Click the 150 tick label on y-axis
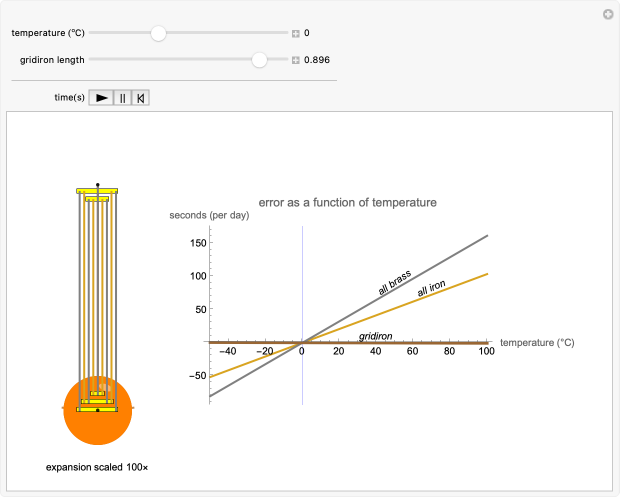The height and width of the screenshot is (498, 620). click(198, 243)
